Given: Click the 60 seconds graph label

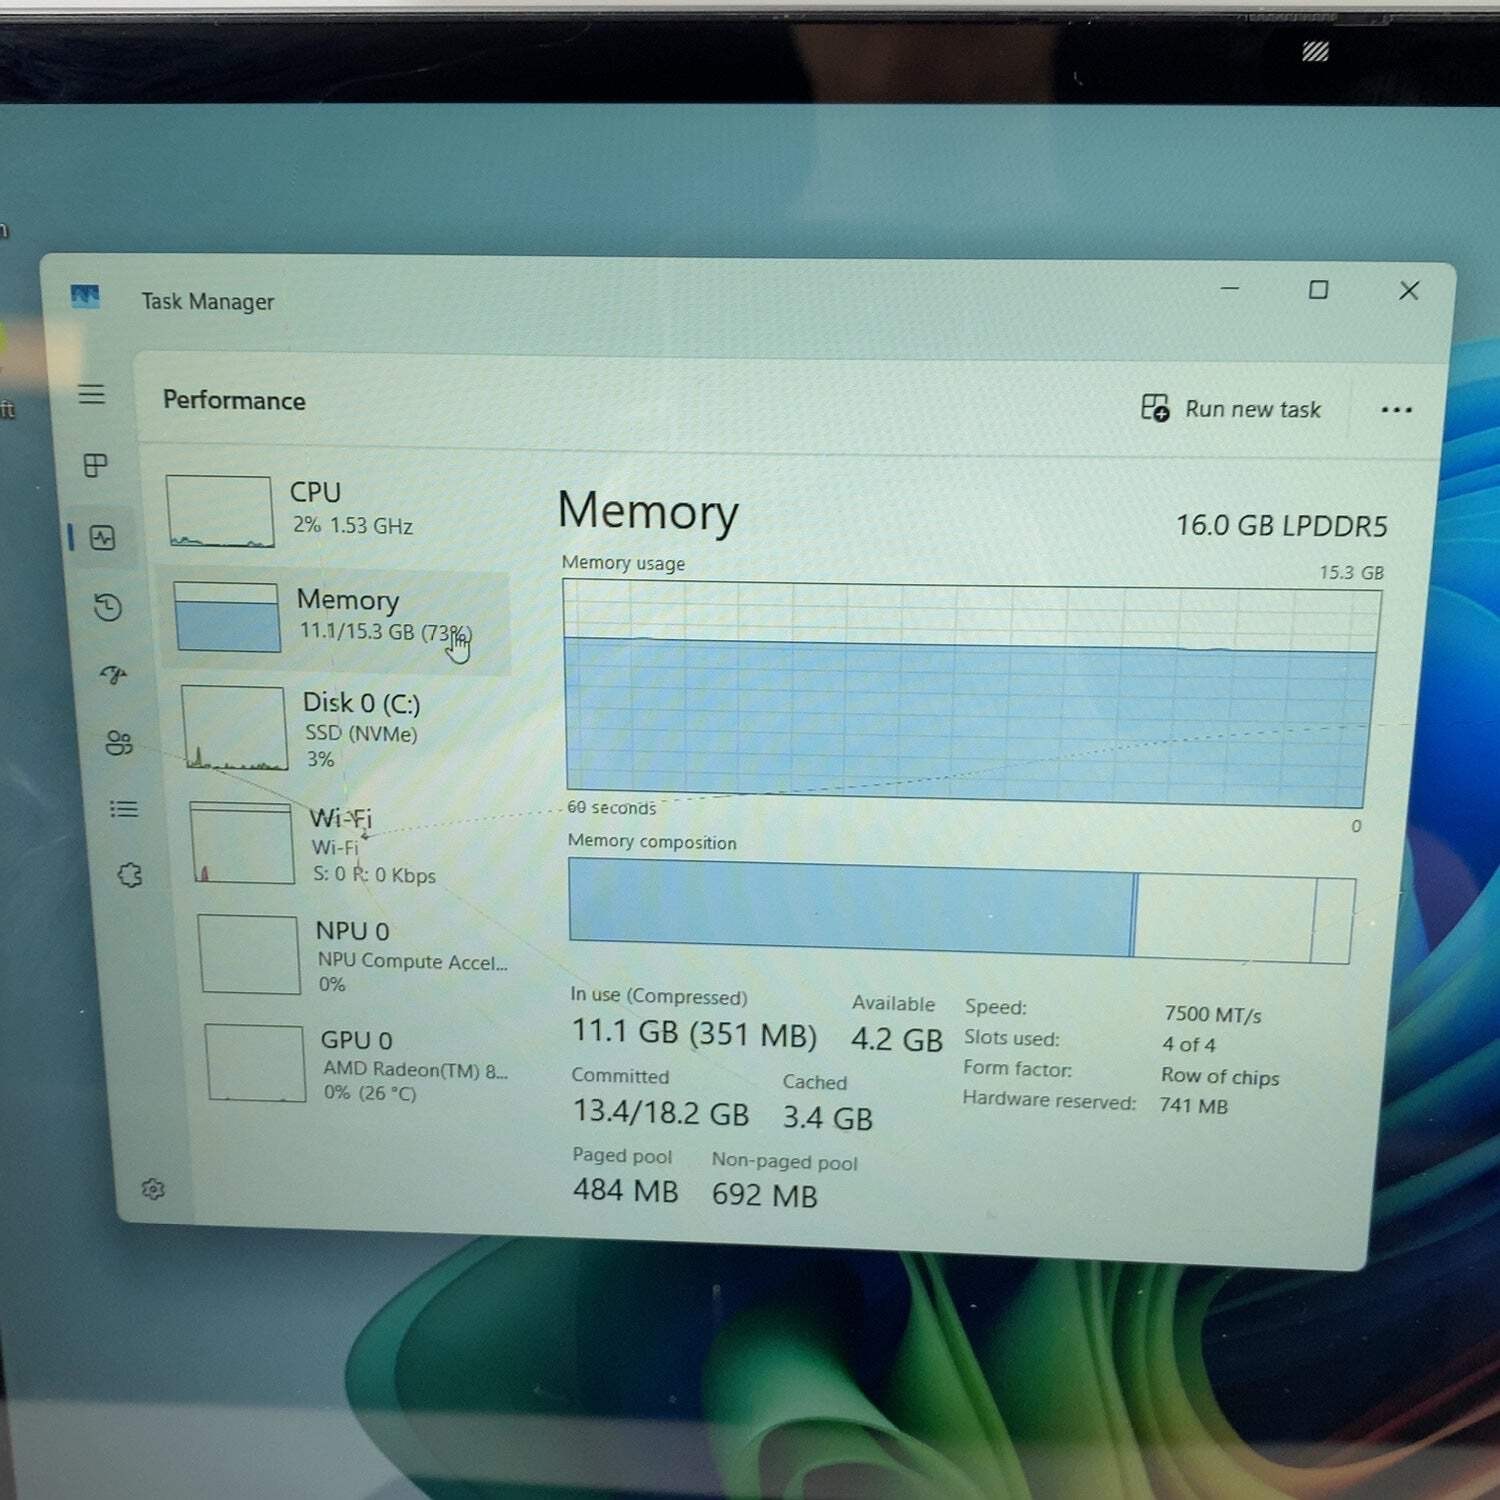Looking at the screenshot, I should tap(611, 807).
